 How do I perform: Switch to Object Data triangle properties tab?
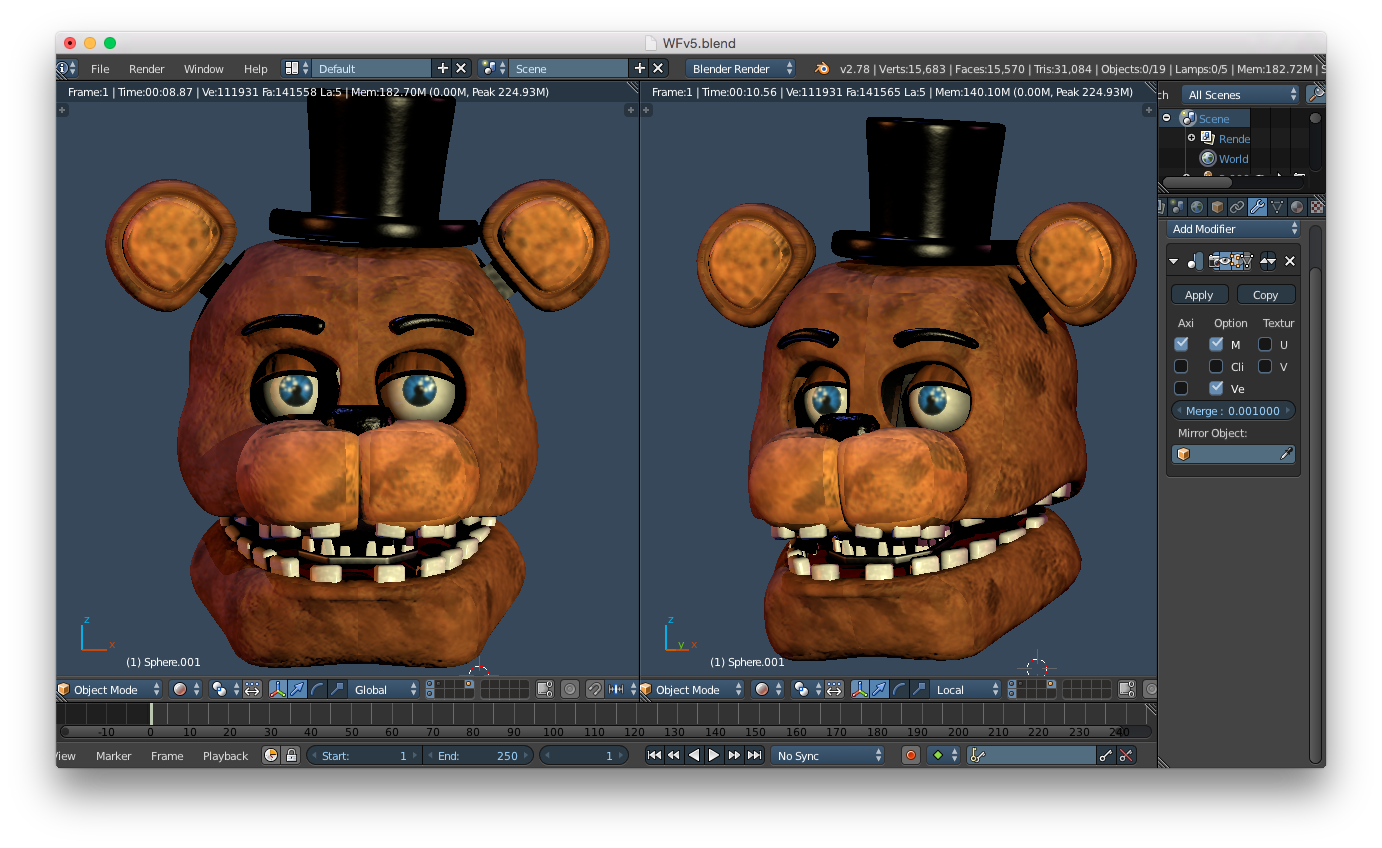(1277, 207)
